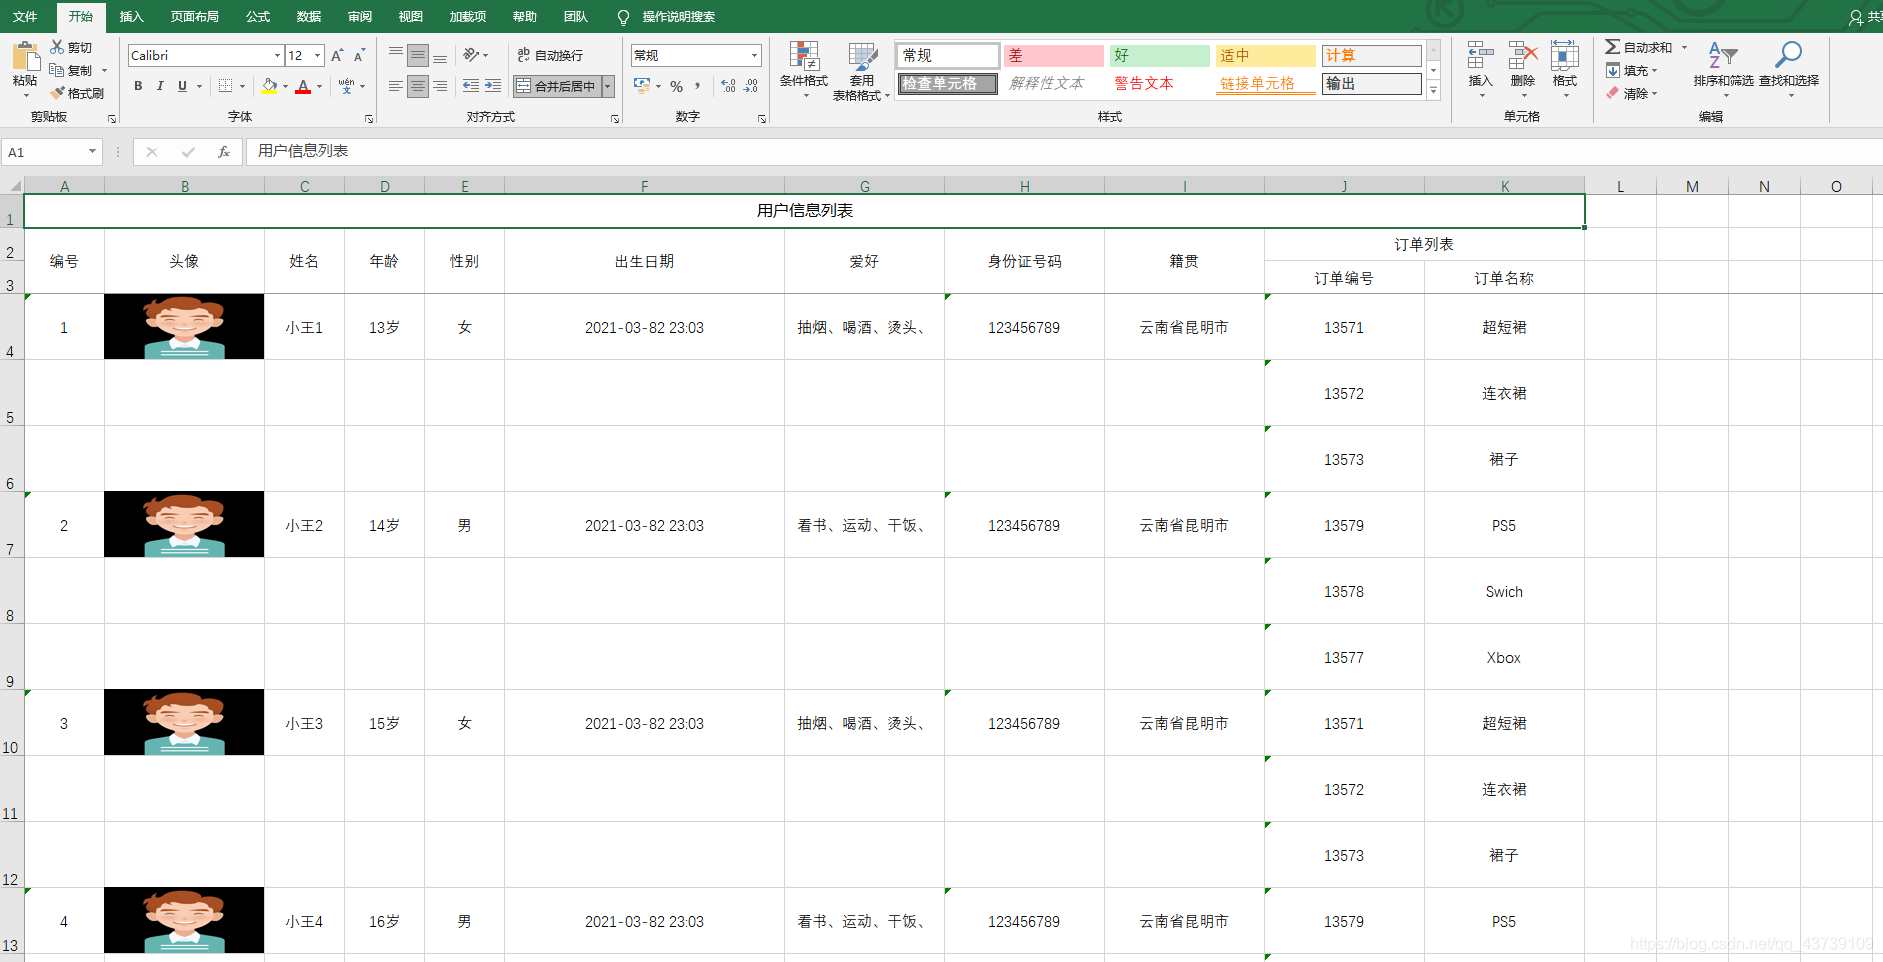Click the Format cells (格式) icon
The image size is (1883, 962).
1565,56
